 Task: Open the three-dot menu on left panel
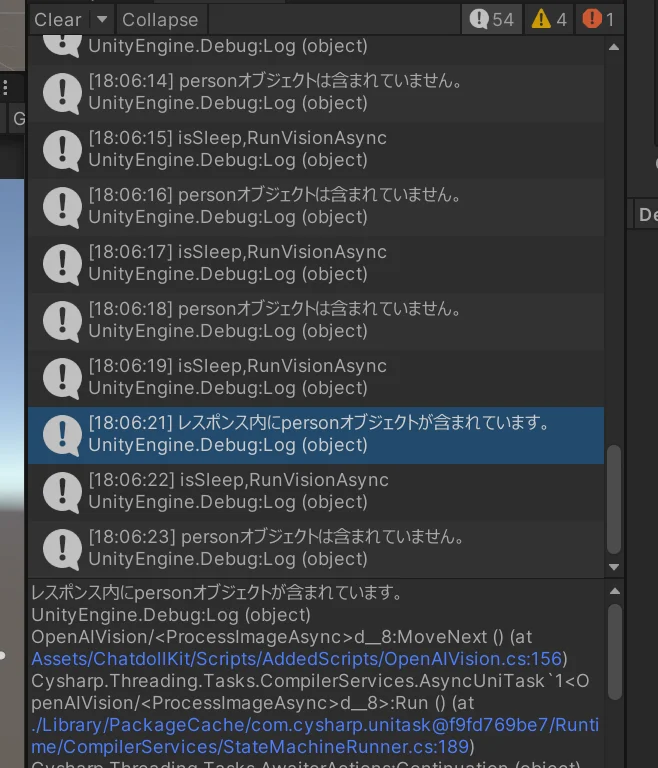(5, 88)
